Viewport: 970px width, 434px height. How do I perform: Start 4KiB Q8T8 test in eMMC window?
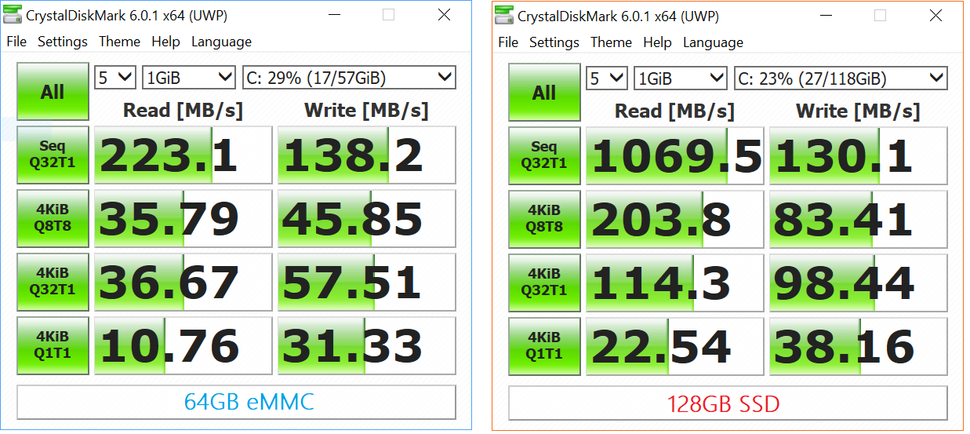(53, 218)
